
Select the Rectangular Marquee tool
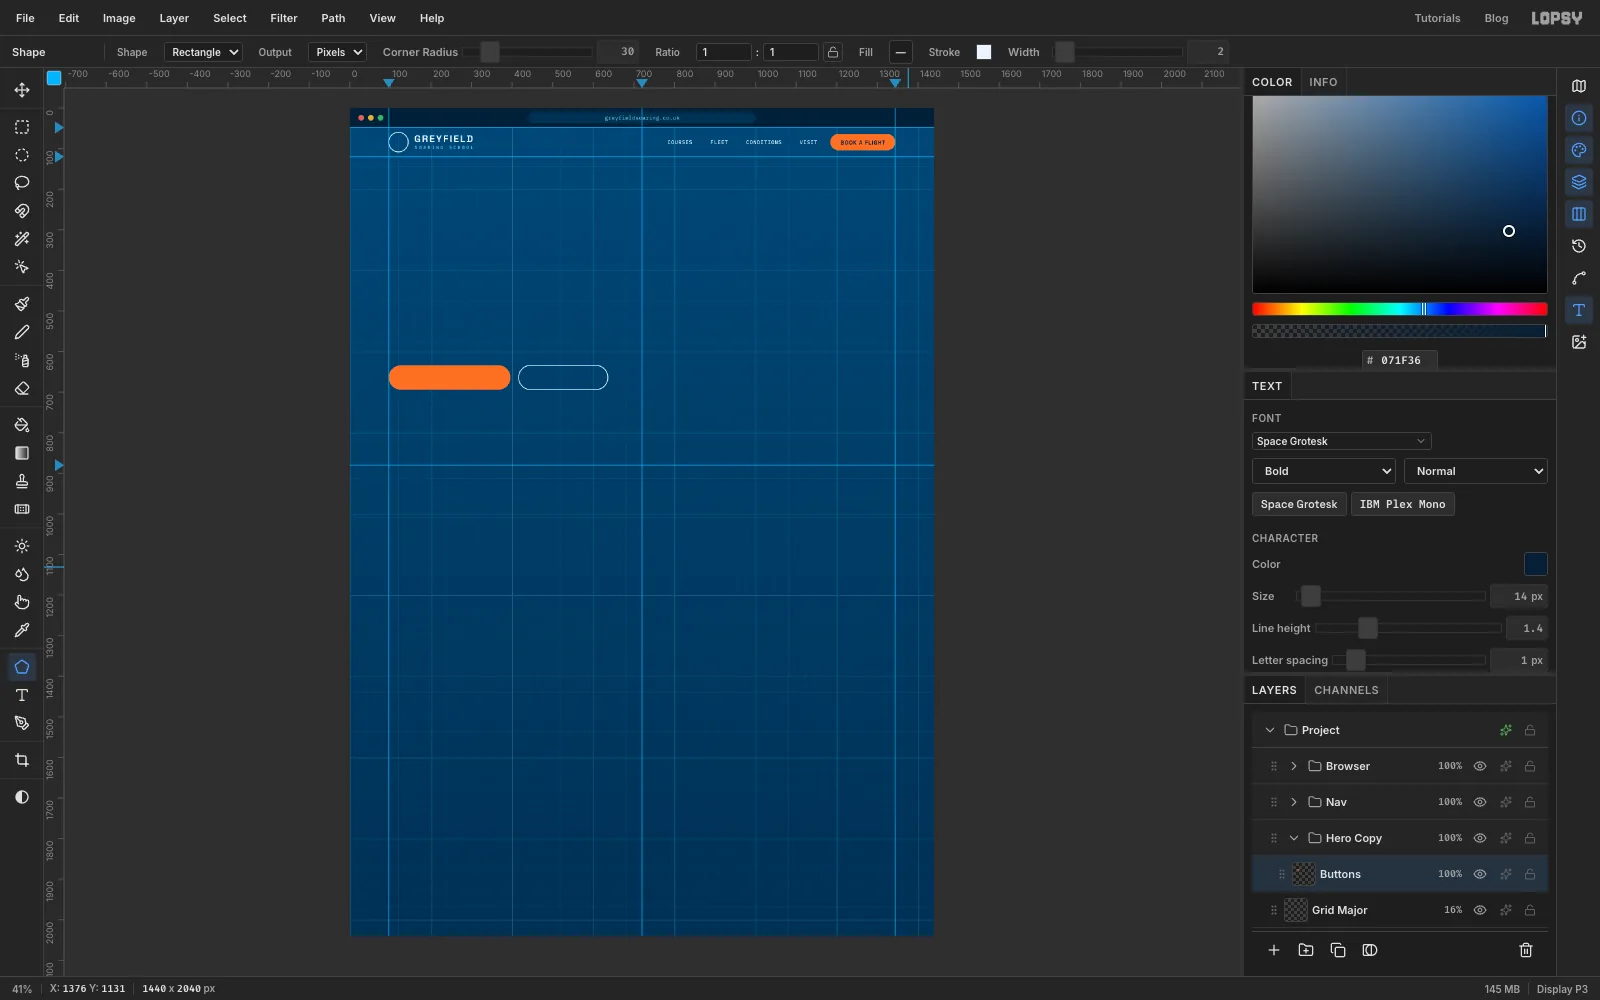22,127
